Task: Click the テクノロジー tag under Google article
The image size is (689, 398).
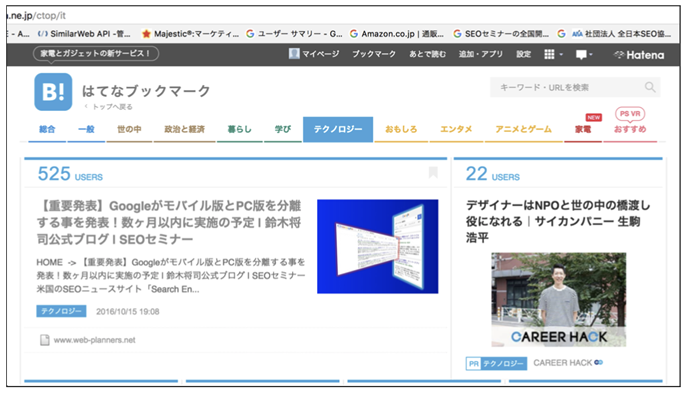Action: click(x=61, y=311)
